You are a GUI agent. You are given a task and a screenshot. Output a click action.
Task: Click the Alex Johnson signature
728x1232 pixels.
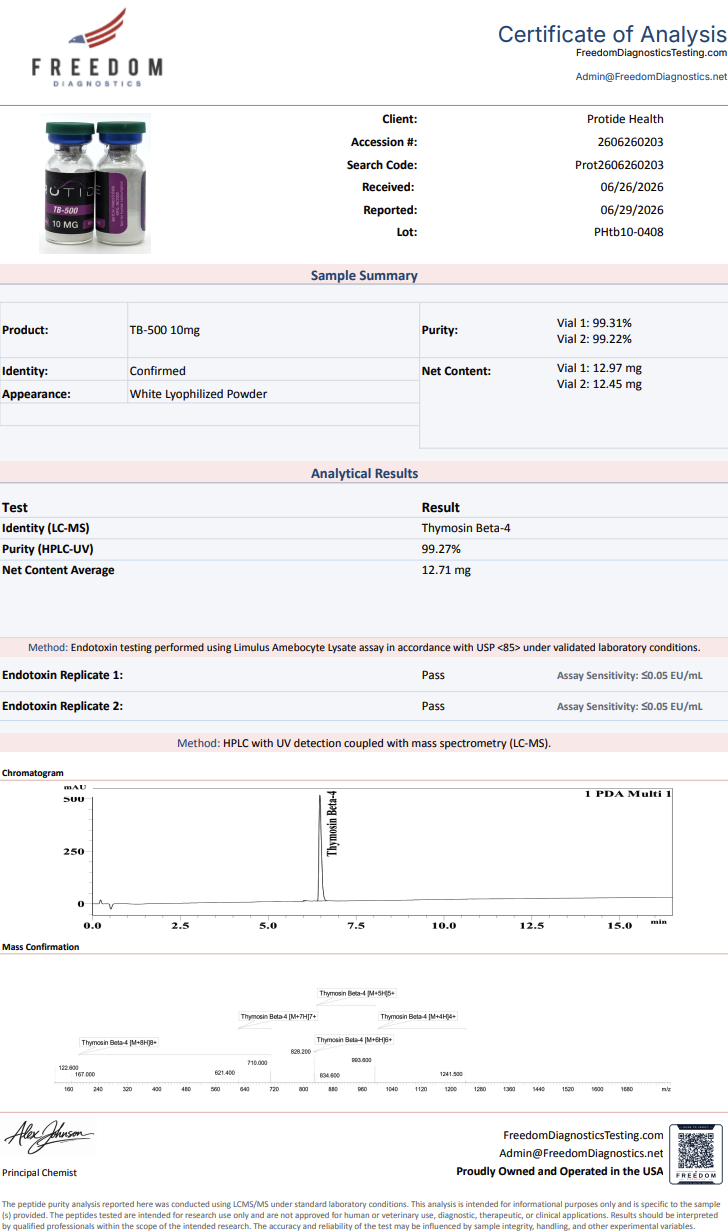coord(50,1135)
